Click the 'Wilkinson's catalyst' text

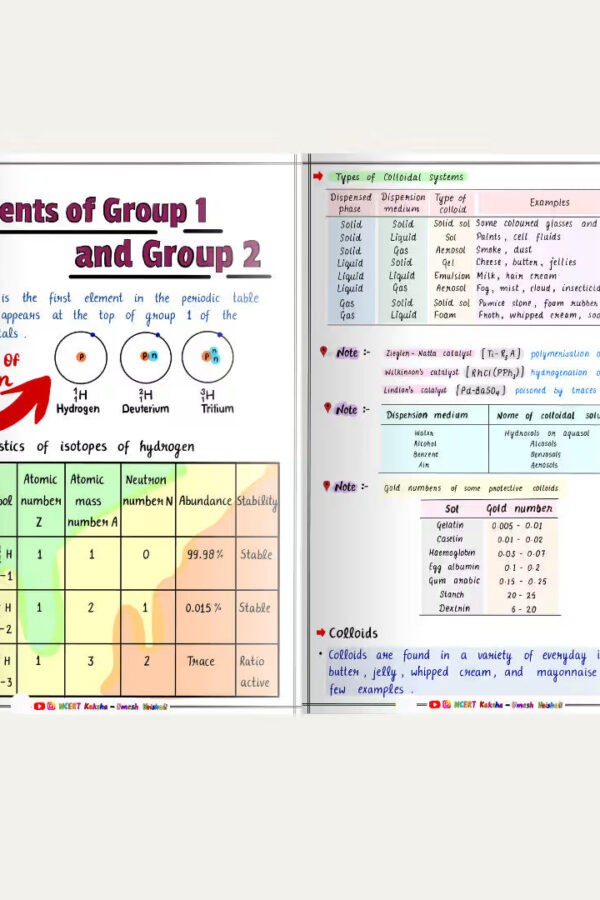tap(421, 372)
